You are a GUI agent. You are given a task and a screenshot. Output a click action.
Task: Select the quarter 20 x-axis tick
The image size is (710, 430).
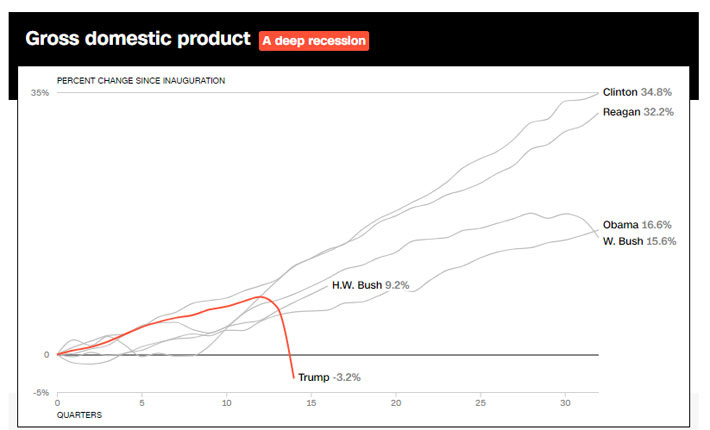(396, 402)
